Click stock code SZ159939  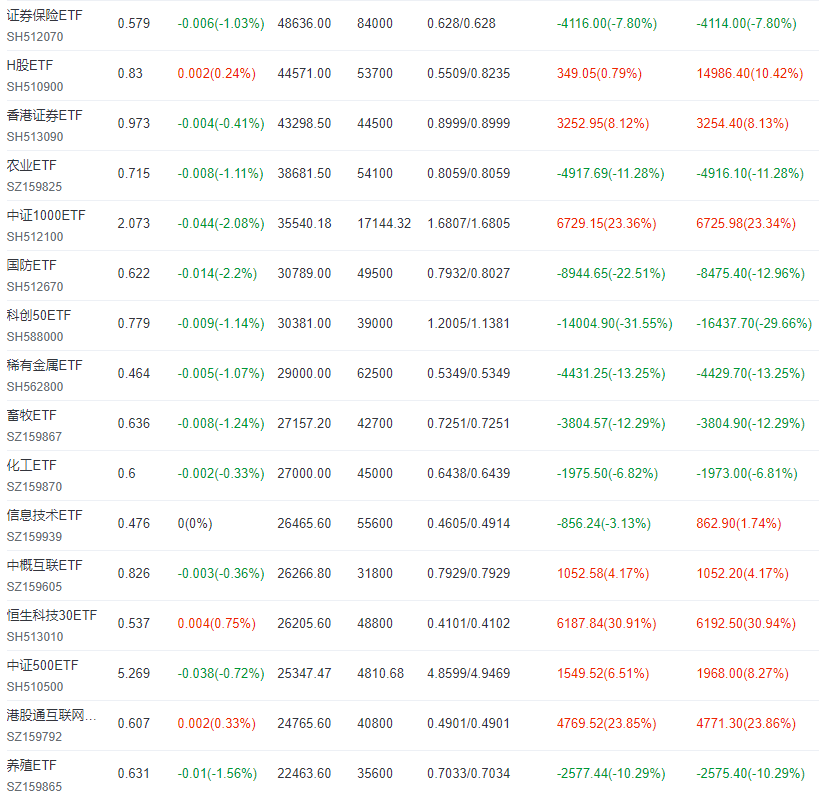(x=34, y=537)
